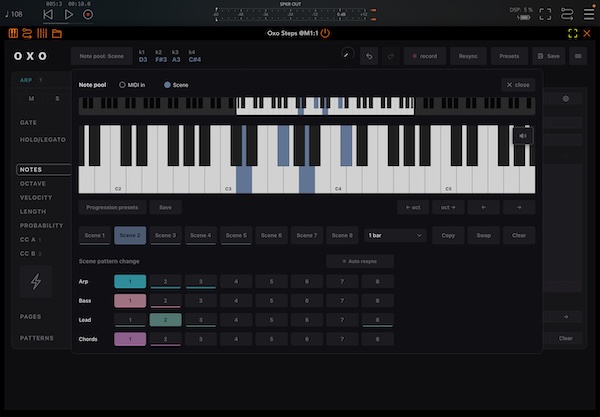Select the MIDI in radio button
The width and height of the screenshot is (600, 417).
click(132, 85)
